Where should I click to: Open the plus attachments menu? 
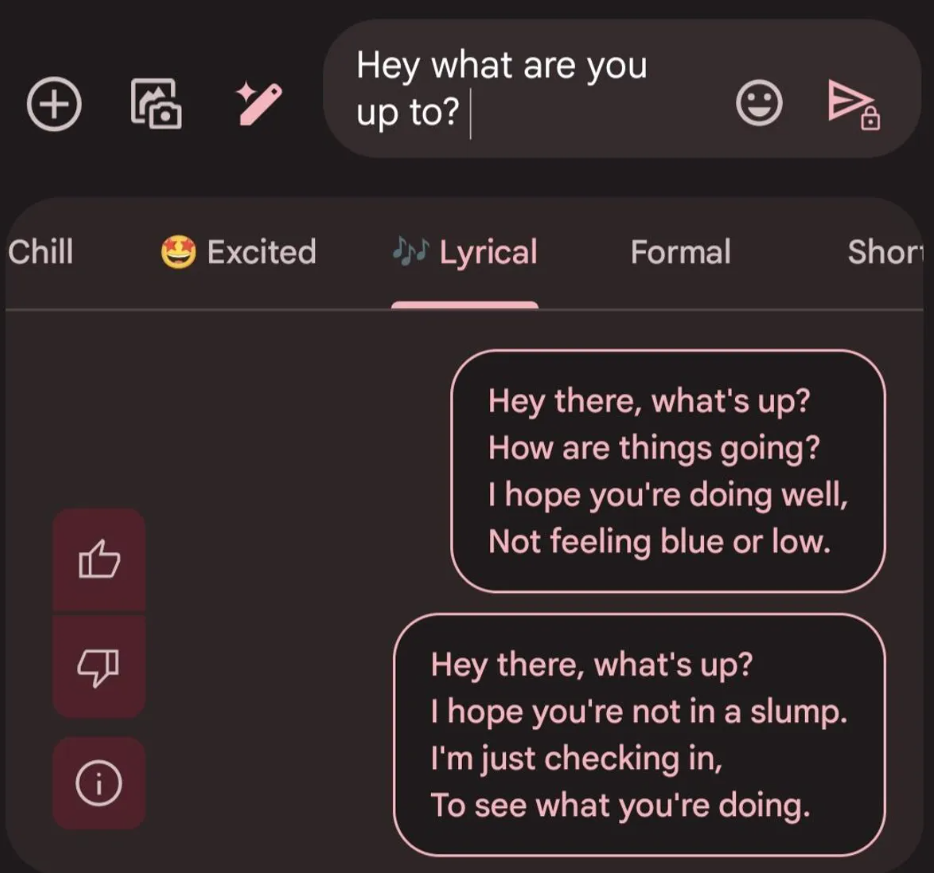[54, 104]
